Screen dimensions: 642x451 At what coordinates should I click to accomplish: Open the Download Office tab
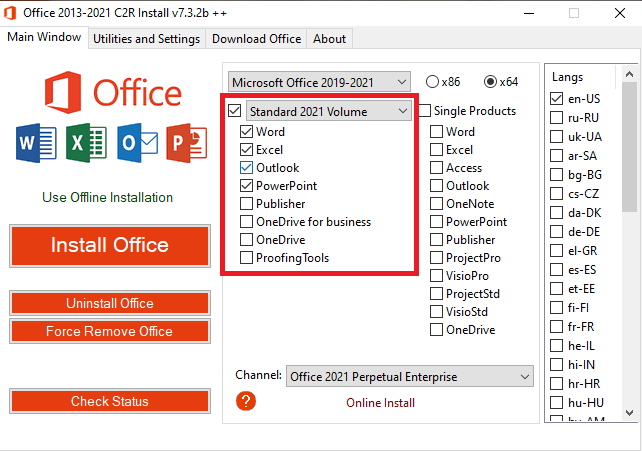pyautogui.click(x=256, y=39)
